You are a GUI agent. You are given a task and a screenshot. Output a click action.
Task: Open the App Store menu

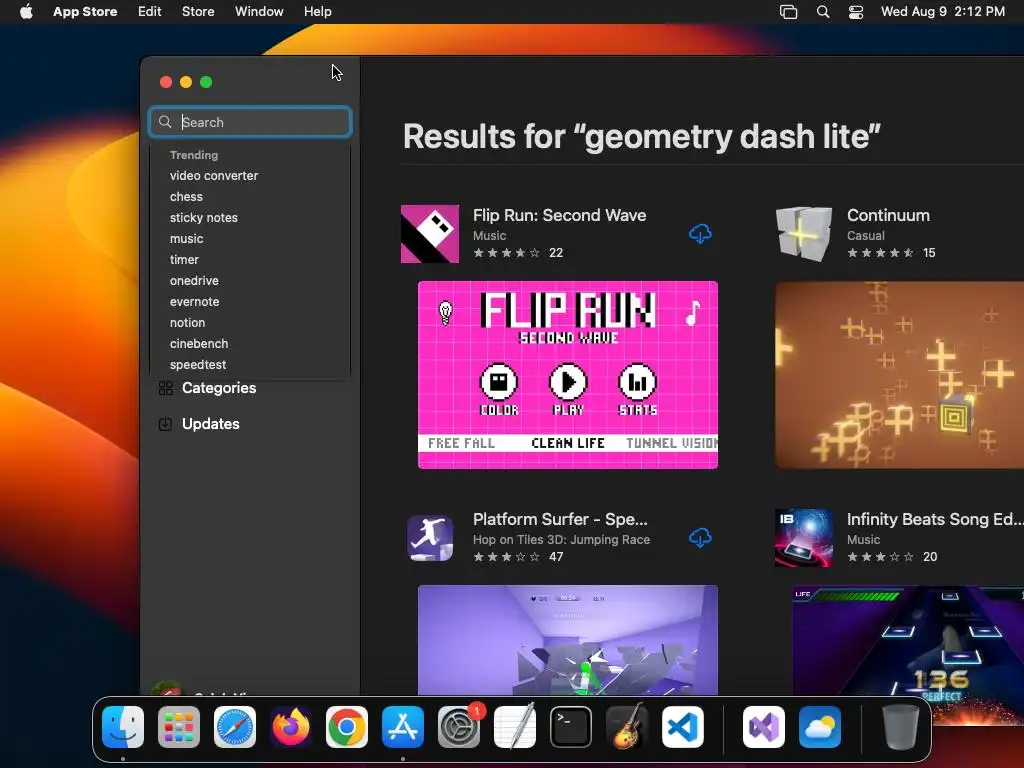pyautogui.click(x=85, y=12)
